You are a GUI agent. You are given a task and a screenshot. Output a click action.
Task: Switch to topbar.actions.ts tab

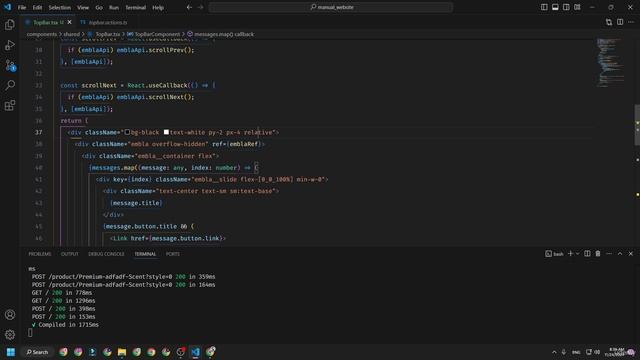[x=104, y=22]
